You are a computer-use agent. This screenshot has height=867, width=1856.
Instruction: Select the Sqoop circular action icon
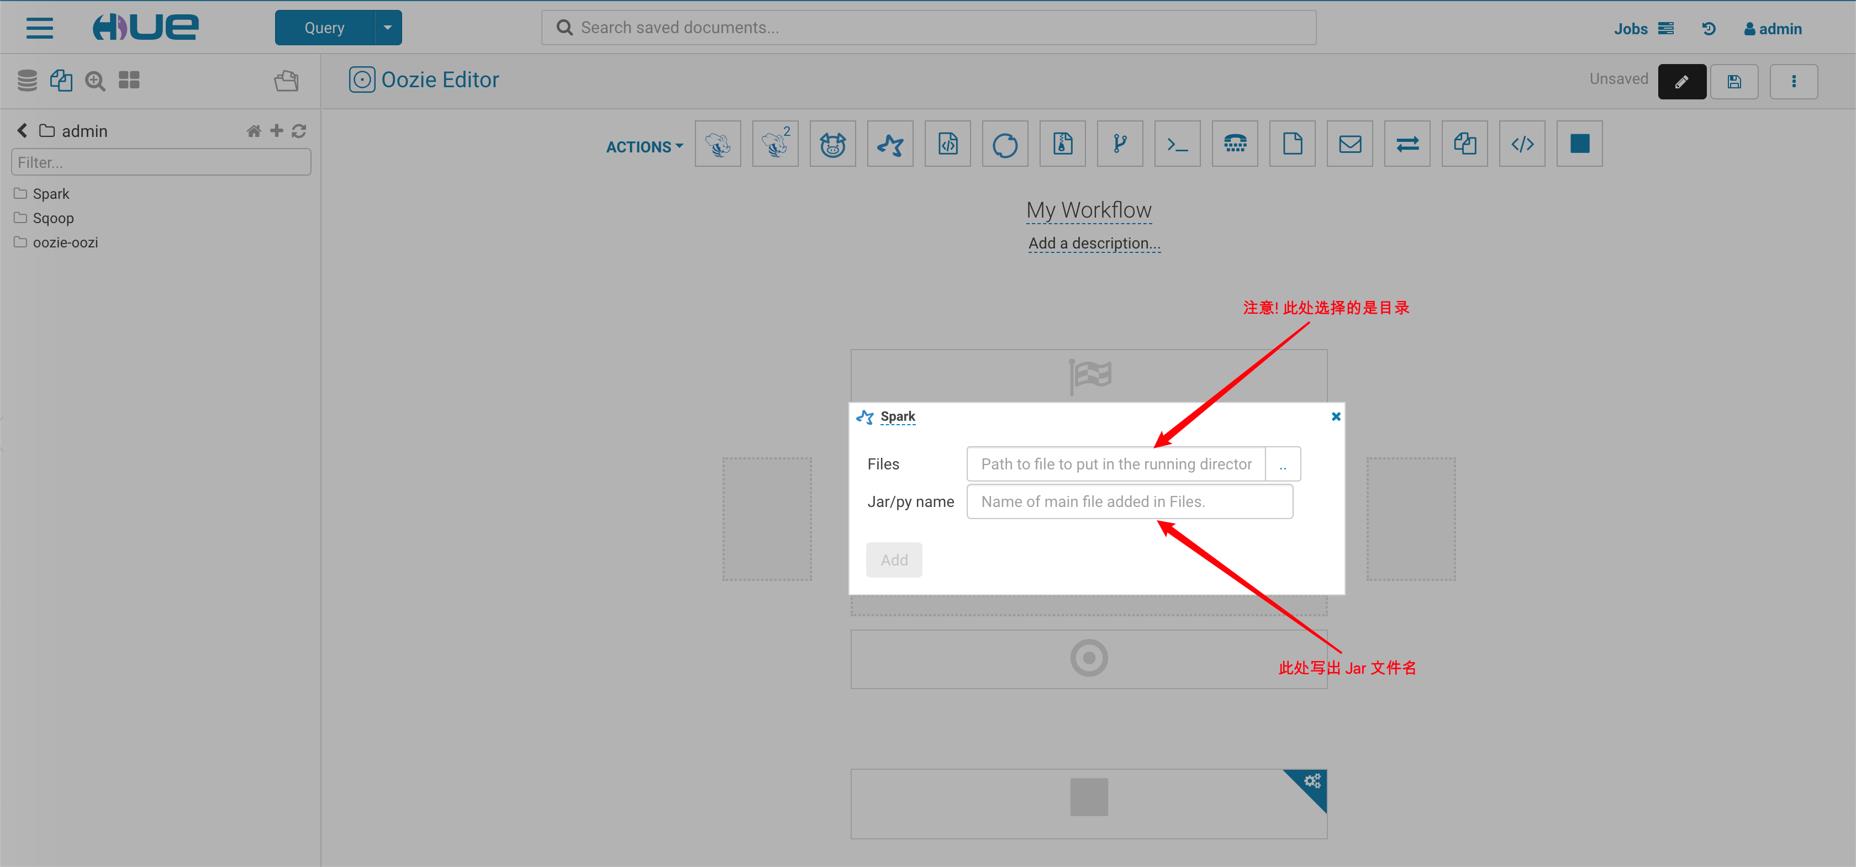(1005, 144)
